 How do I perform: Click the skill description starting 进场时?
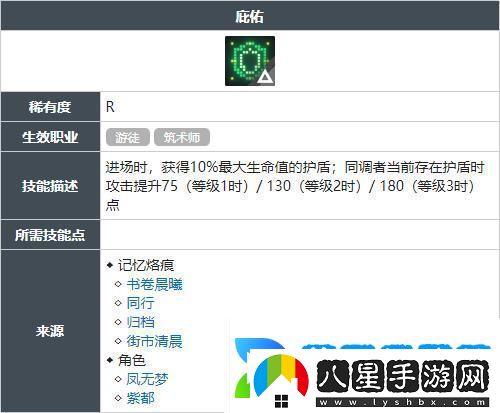pos(295,186)
